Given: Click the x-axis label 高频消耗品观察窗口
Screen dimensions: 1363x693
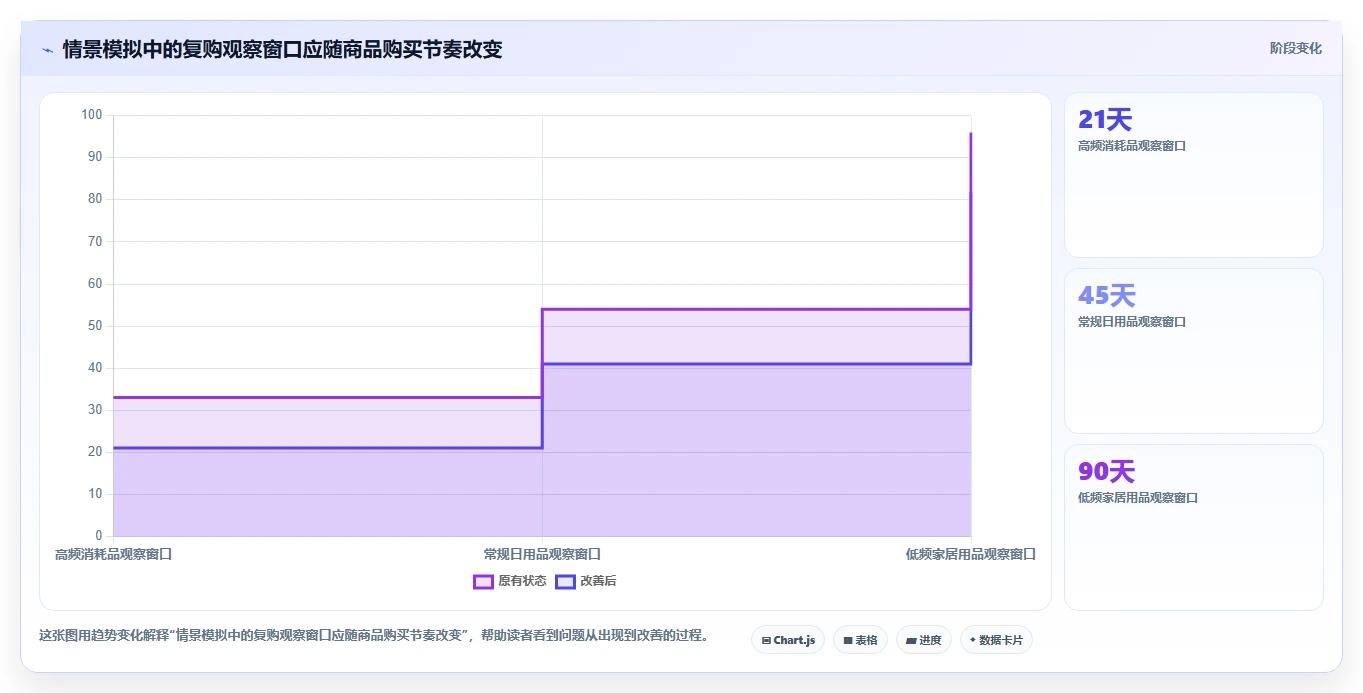Looking at the screenshot, I should click(x=113, y=553).
